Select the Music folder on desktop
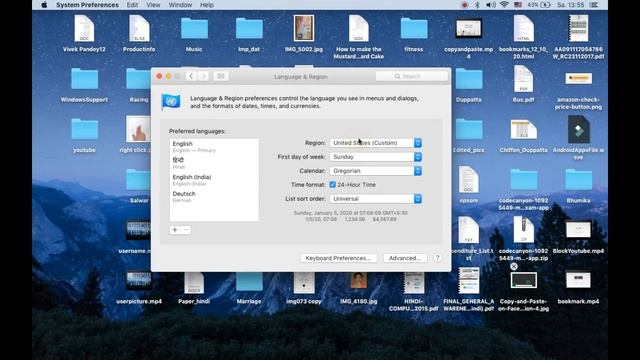The width and height of the screenshot is (640, 360). pos(194,29)
